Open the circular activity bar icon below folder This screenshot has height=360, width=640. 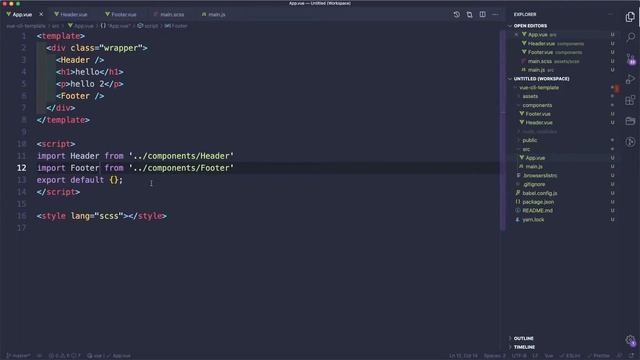tap(630, 142)
